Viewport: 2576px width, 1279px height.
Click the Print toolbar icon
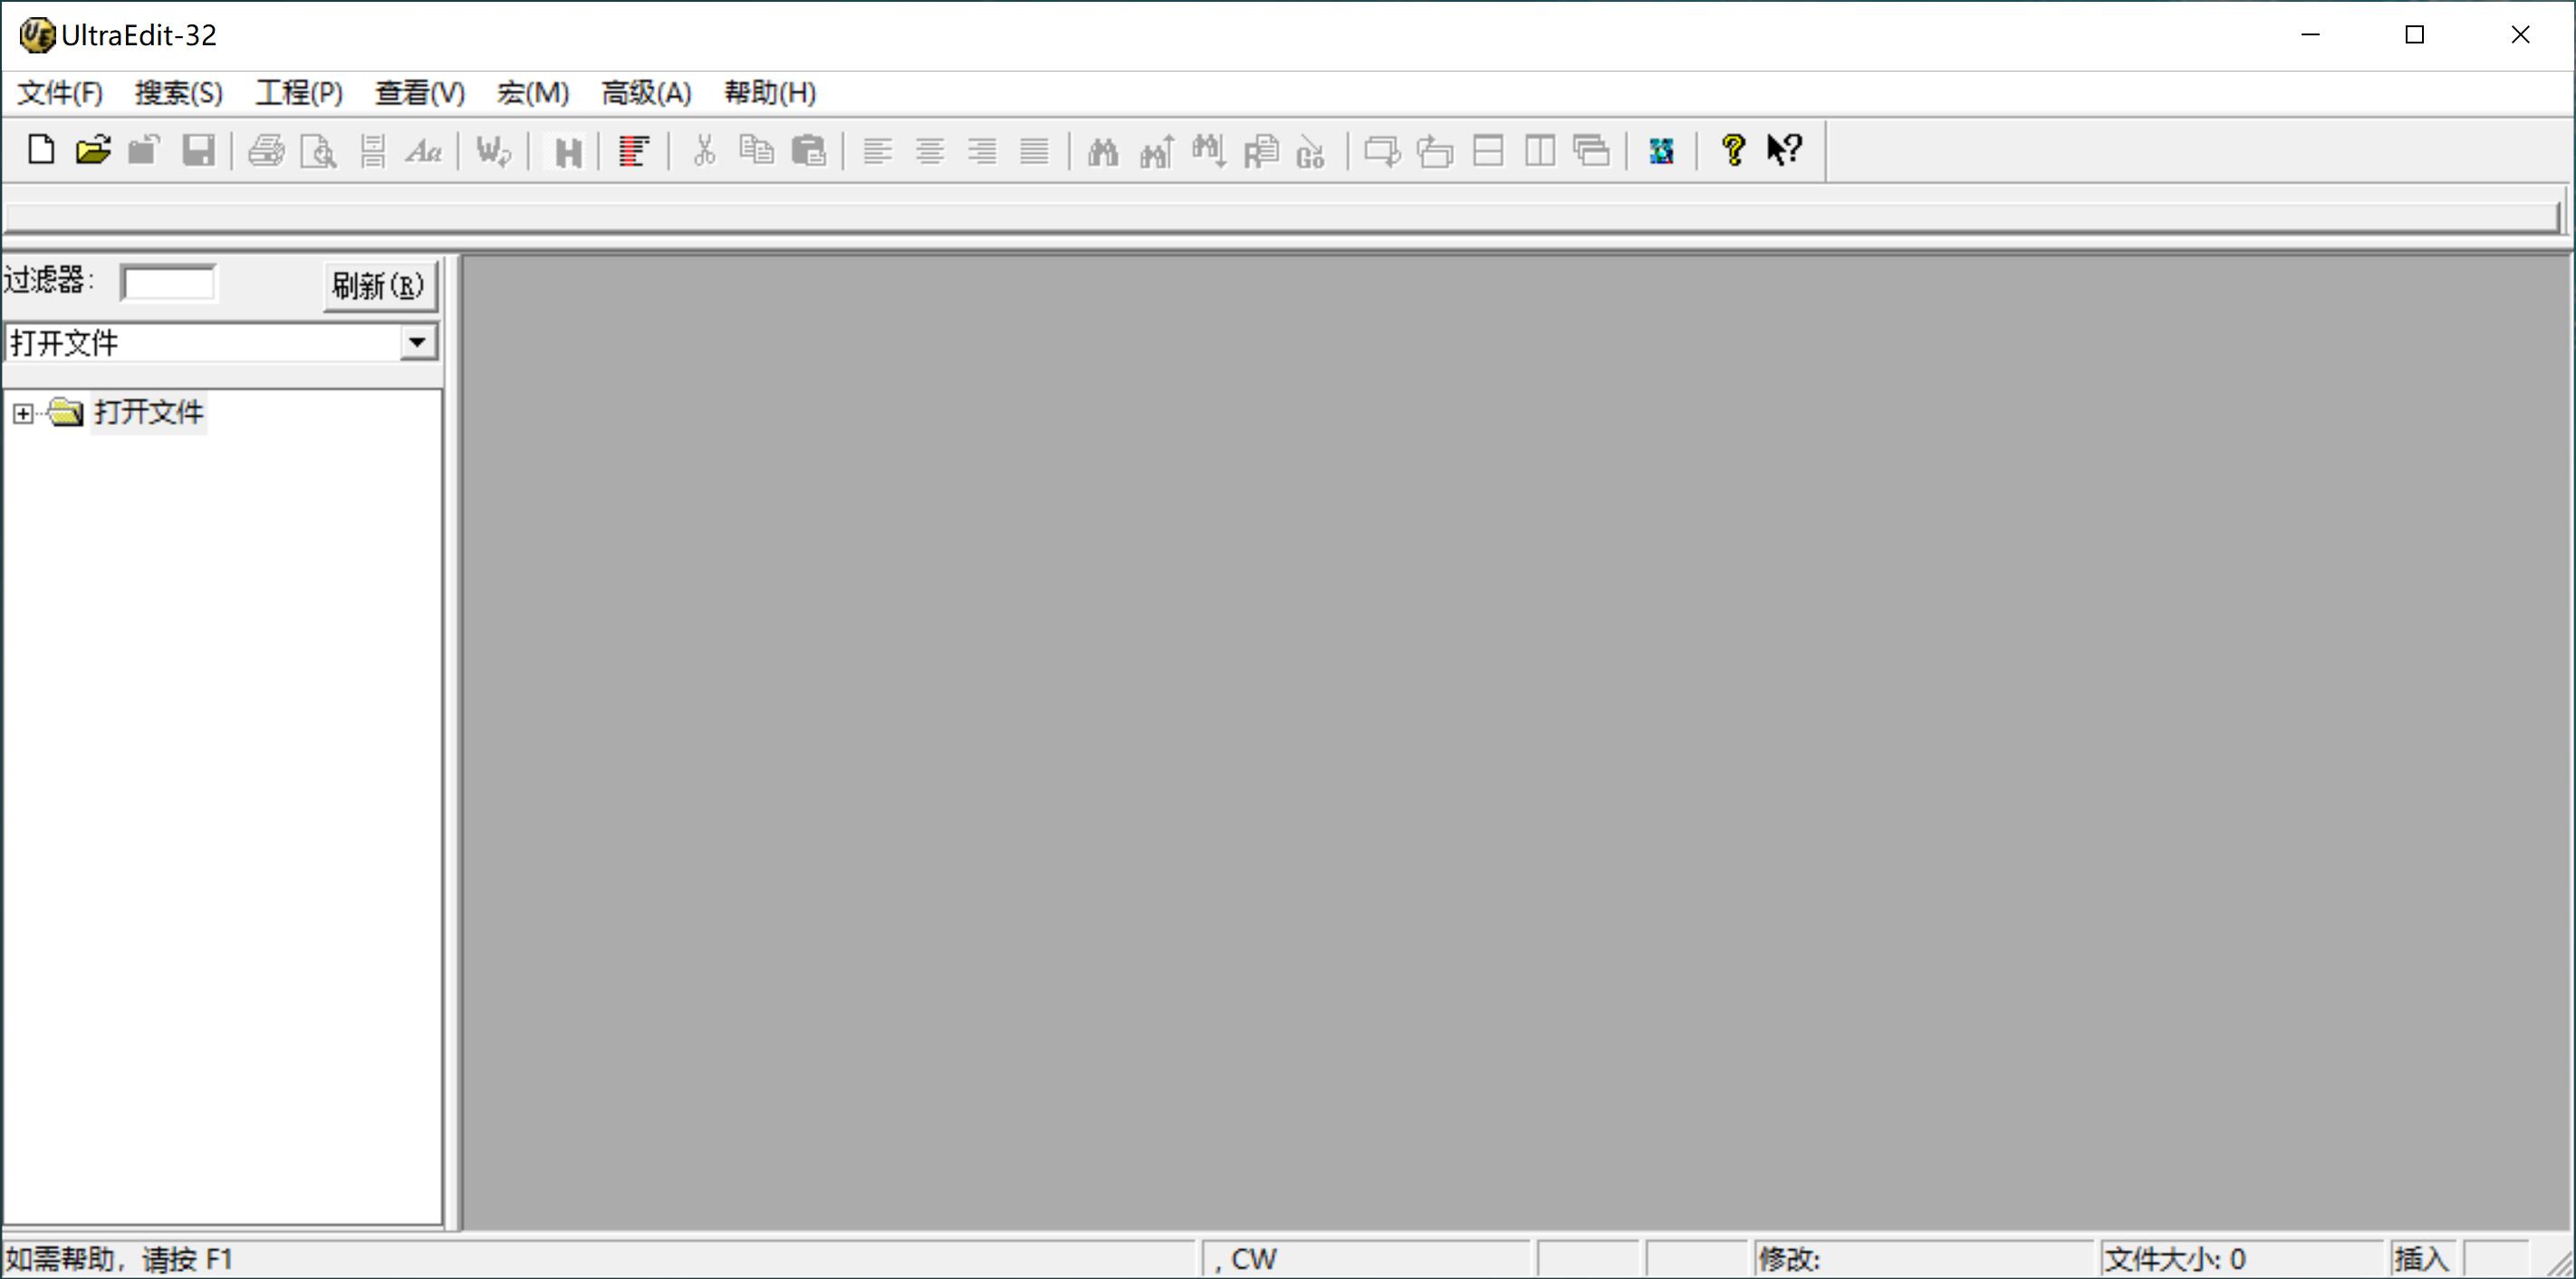coord(266,150)
